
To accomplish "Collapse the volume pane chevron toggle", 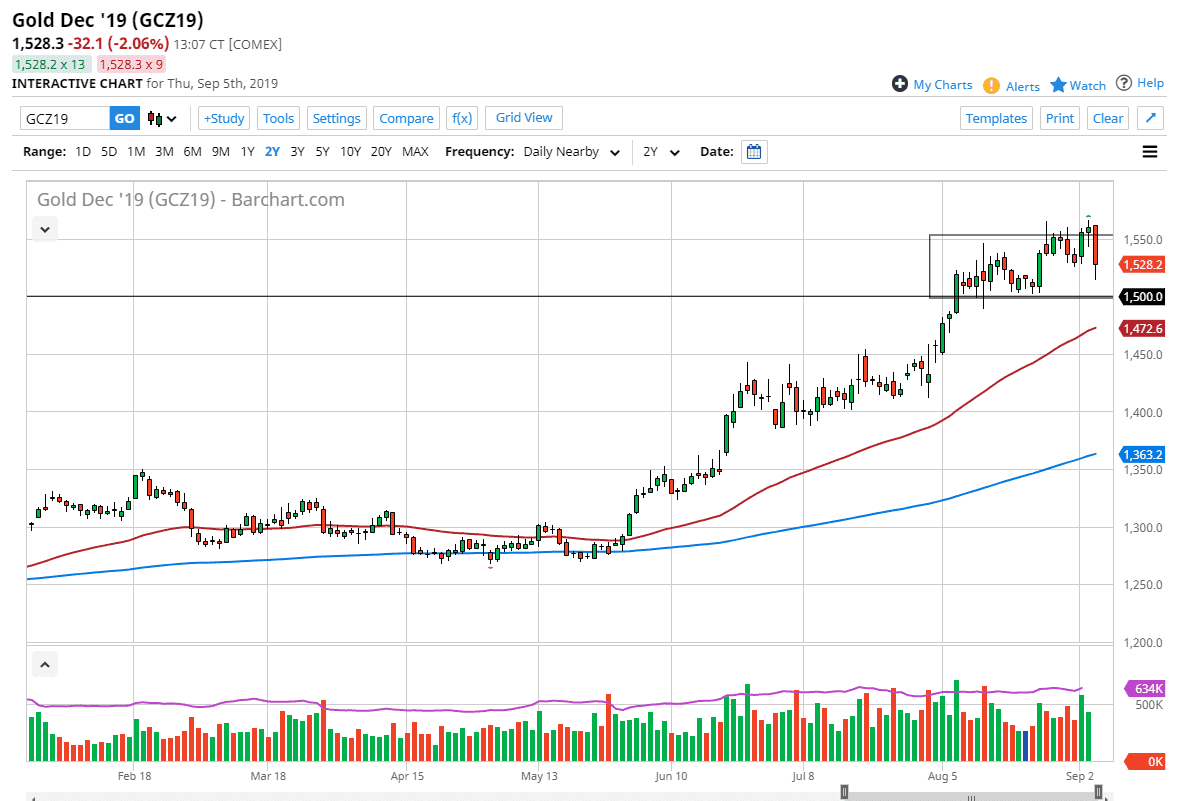I will click(45, 664).
